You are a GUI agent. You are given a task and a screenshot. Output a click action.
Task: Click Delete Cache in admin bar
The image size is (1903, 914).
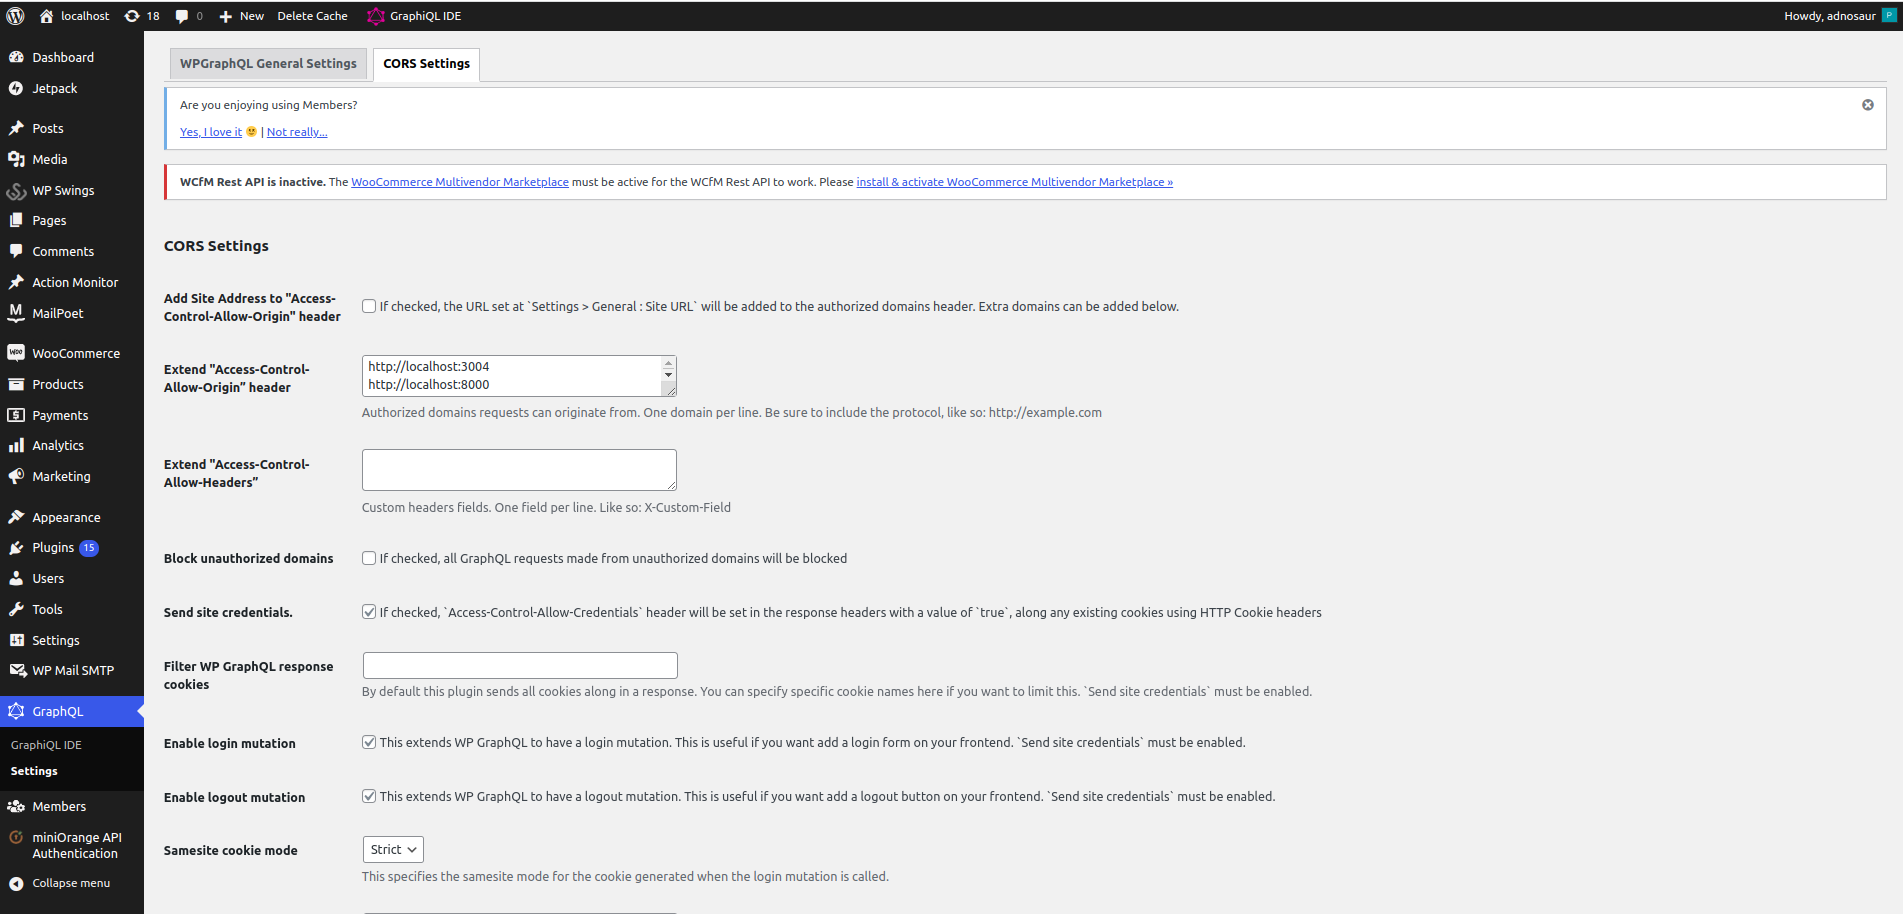(312, 16)
